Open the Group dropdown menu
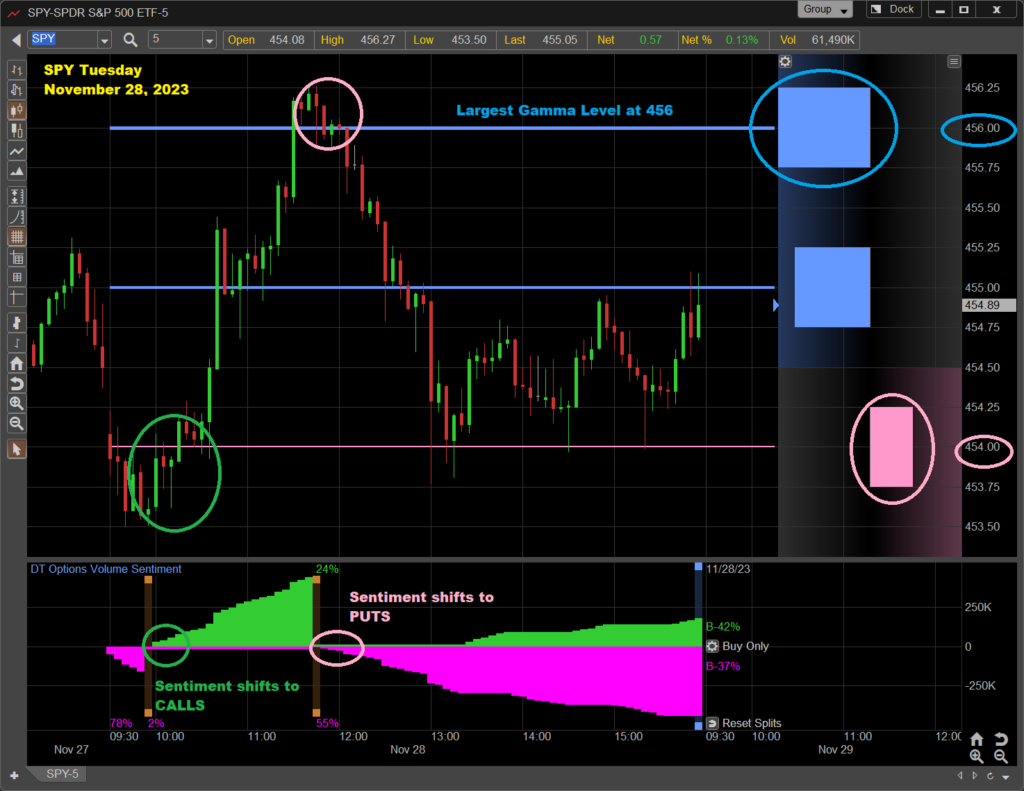The image size is (1024, 791). [825, 10]
